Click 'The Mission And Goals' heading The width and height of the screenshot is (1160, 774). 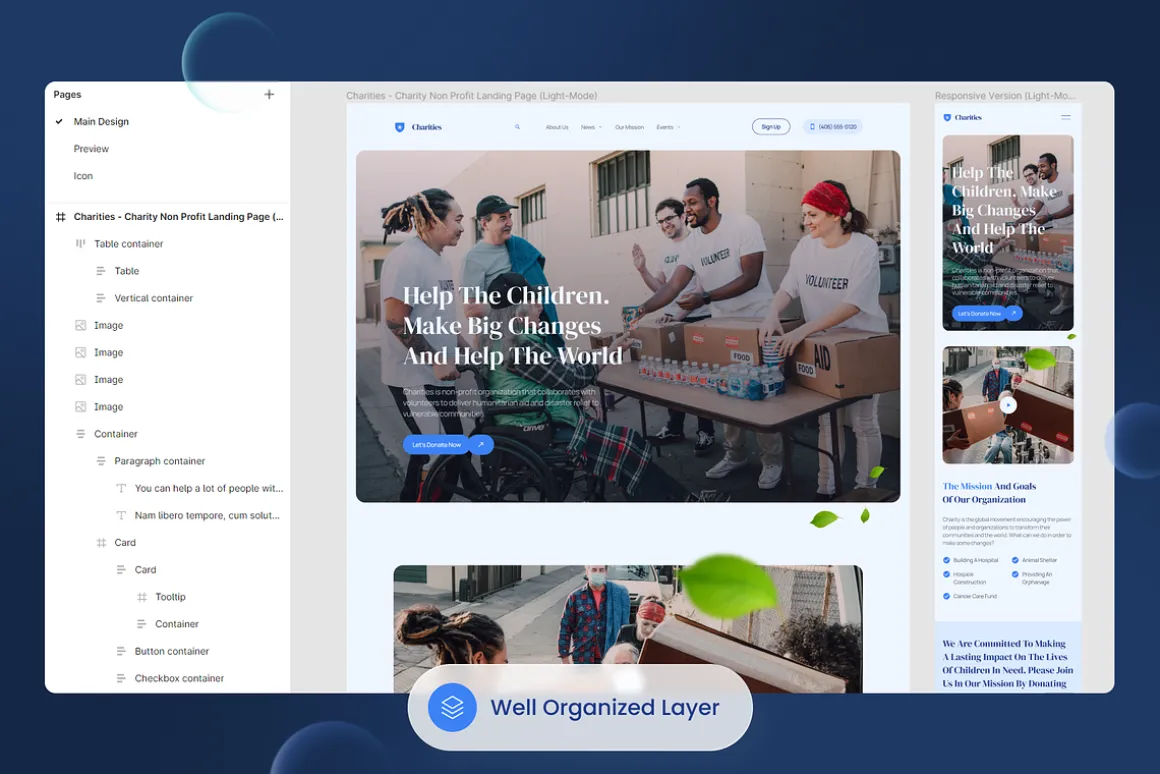click(989, 493)
